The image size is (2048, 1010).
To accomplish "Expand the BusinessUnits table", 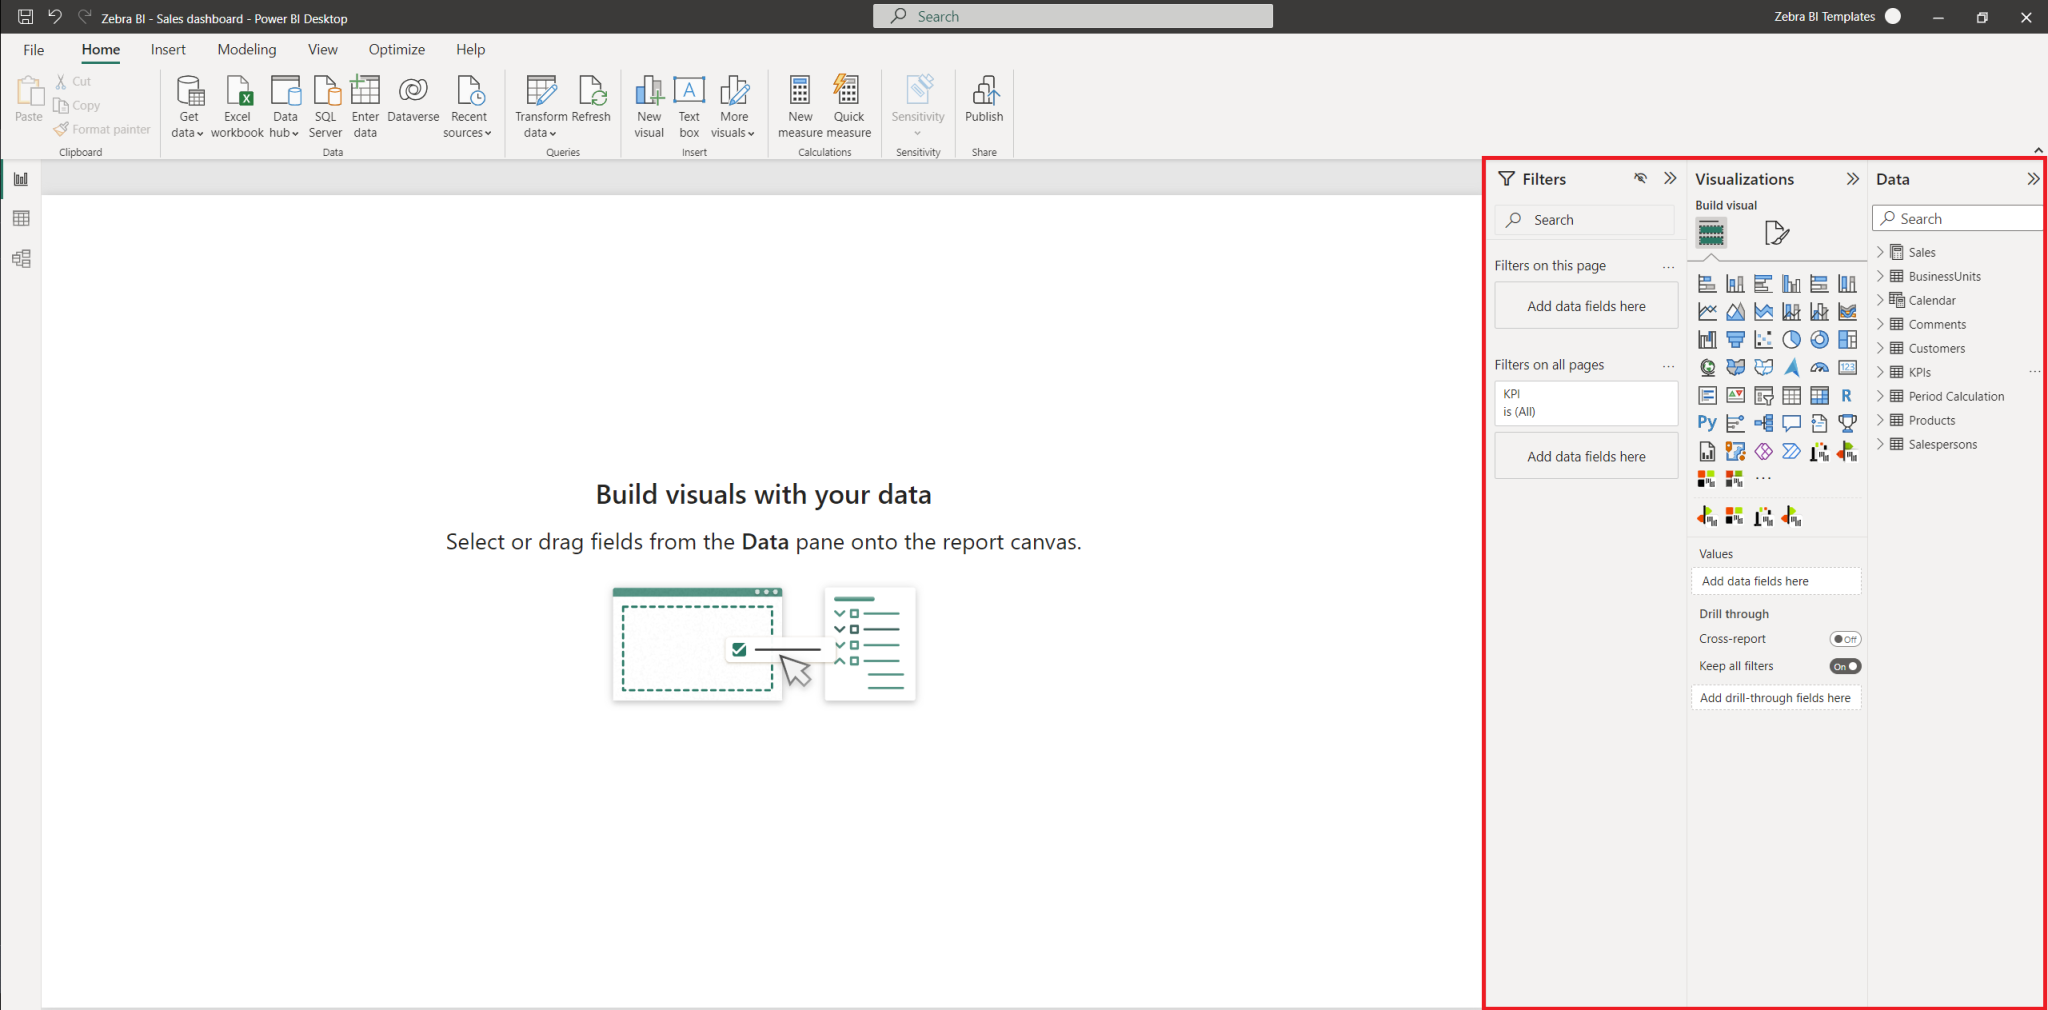I will (x=1880, y=276).
